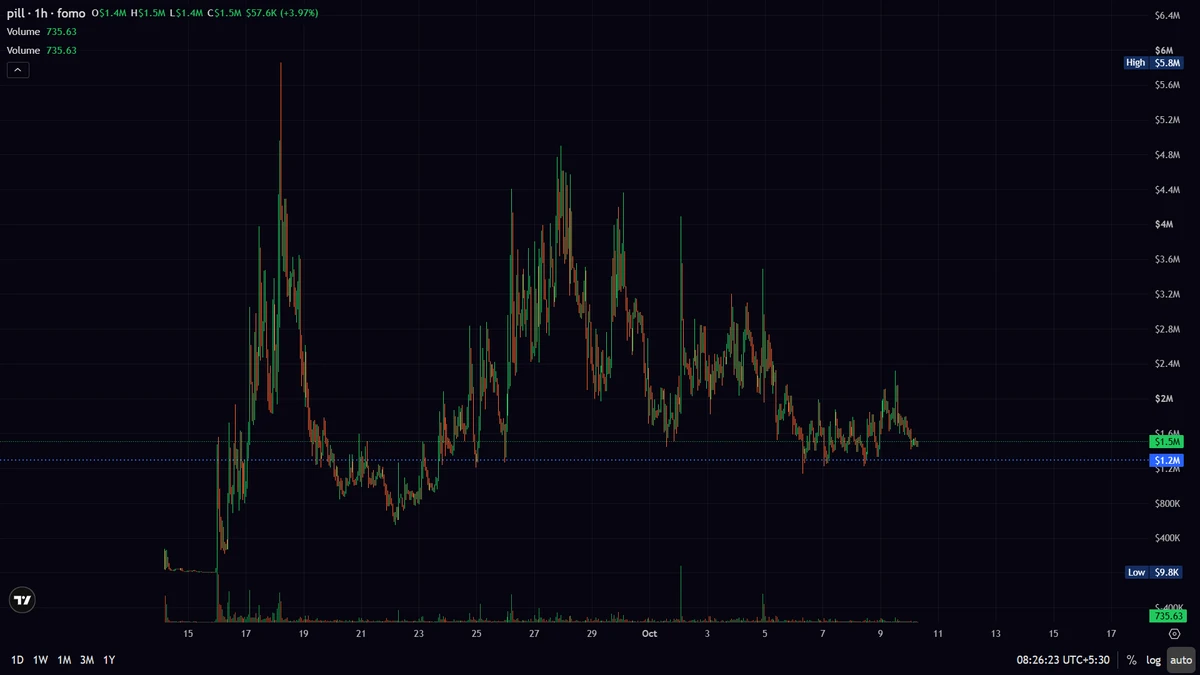Select the 1M time range
This screenshot has height=675, width=1200.
[x=64, y=660]
